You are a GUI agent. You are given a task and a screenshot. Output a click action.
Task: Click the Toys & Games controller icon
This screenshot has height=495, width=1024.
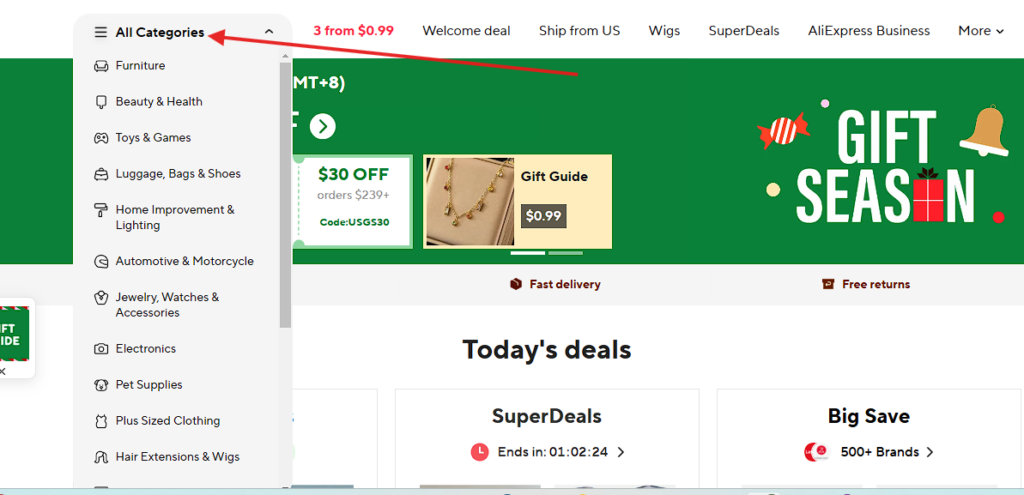101,138
